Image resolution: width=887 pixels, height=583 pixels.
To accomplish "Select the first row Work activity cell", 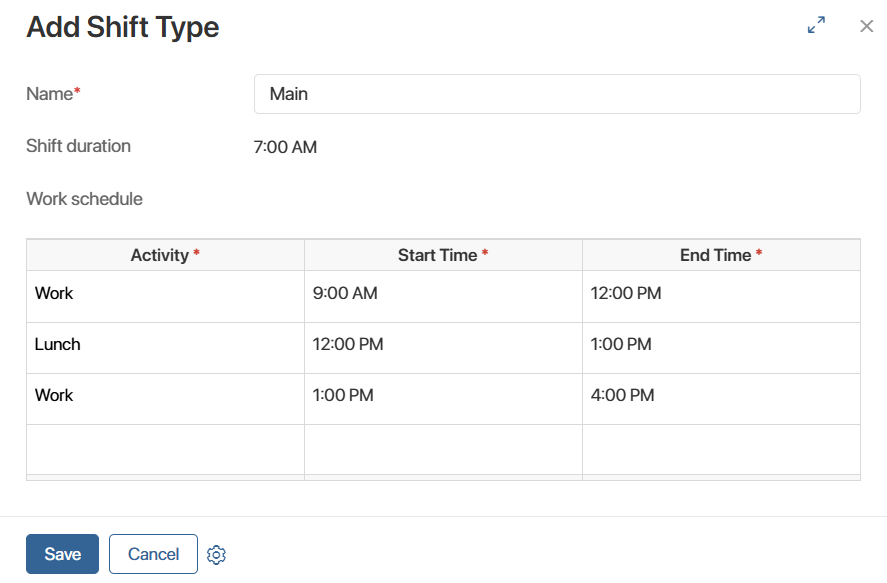I will pos(165,295).
